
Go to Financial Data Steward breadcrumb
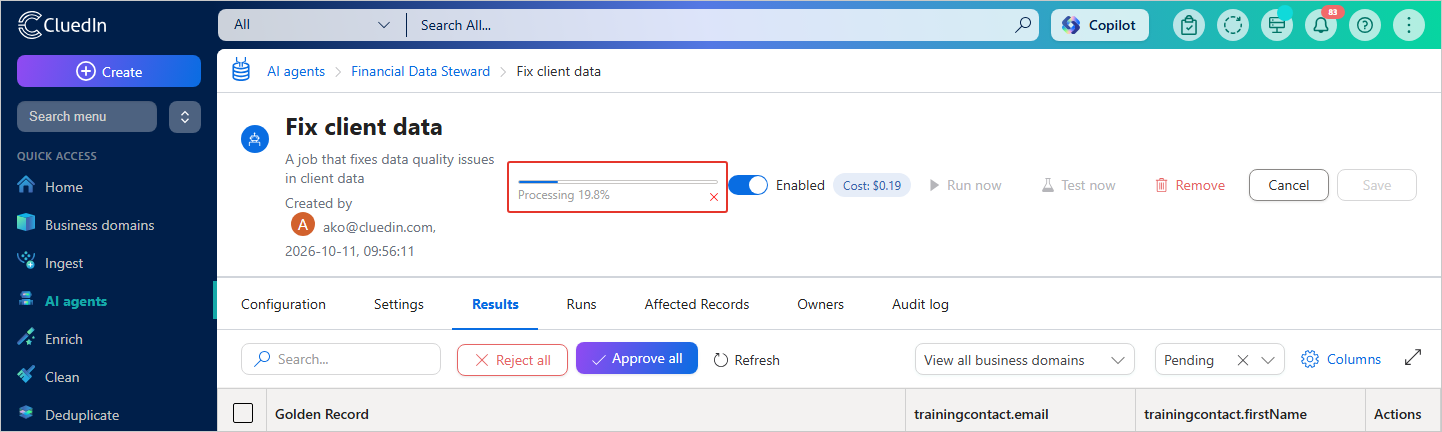click(x=421, y=71)
